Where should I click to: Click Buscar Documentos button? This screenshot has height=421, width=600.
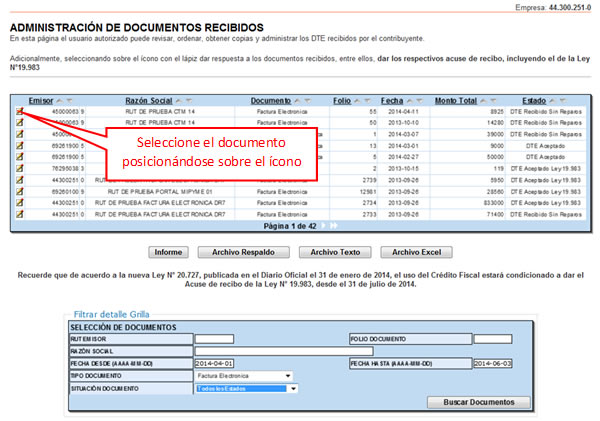tap(479, 402)
